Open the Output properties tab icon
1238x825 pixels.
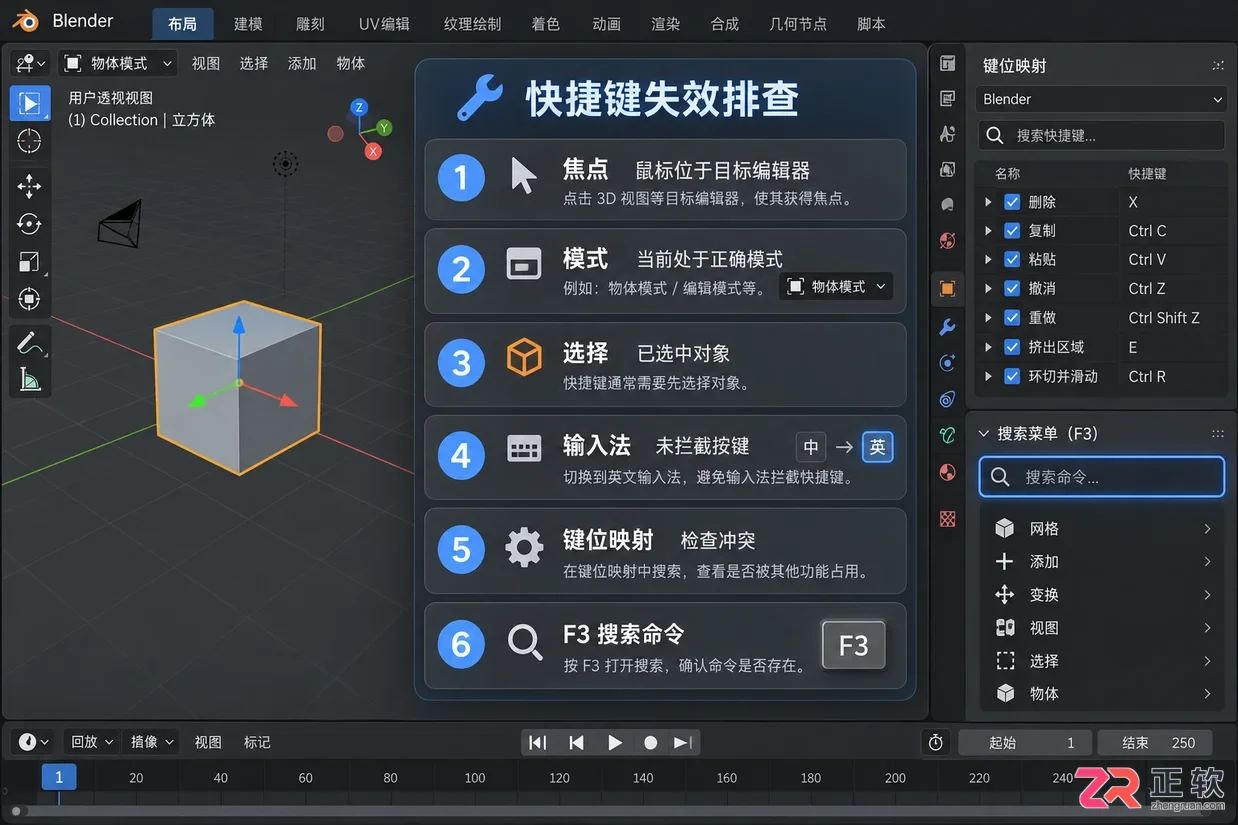(948, 99)
